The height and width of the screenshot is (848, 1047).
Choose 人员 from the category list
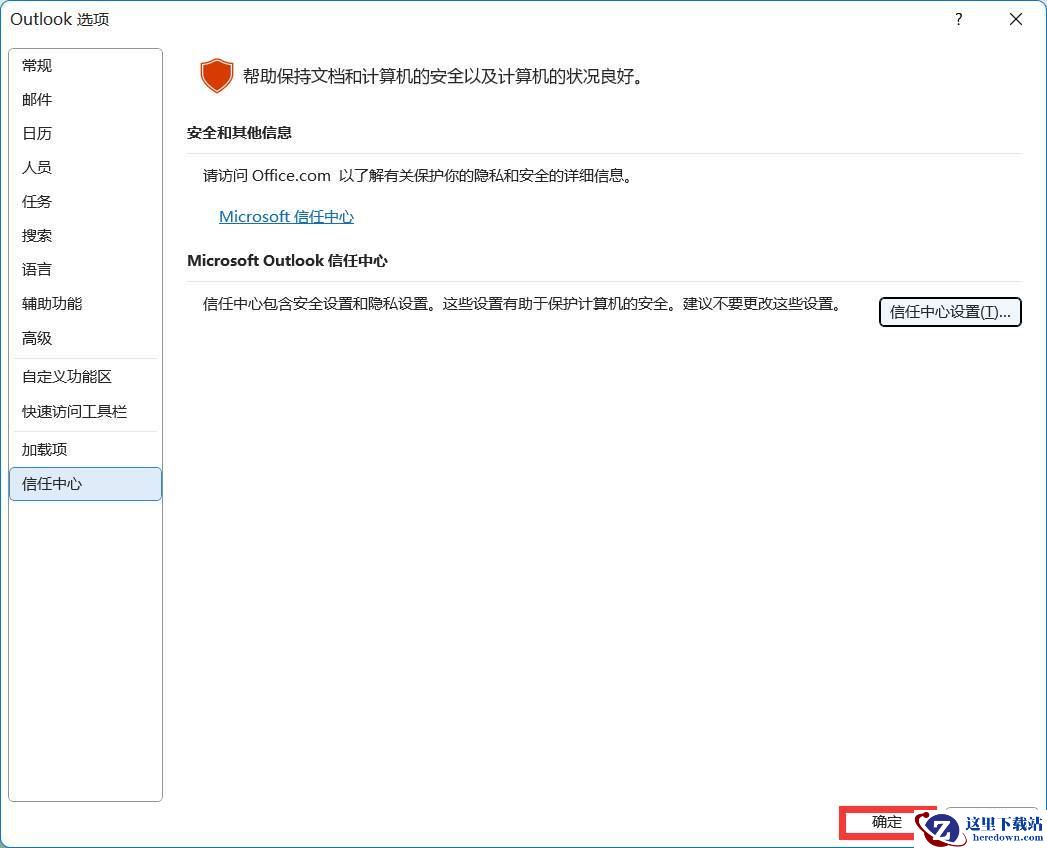(x=85, y=168)
